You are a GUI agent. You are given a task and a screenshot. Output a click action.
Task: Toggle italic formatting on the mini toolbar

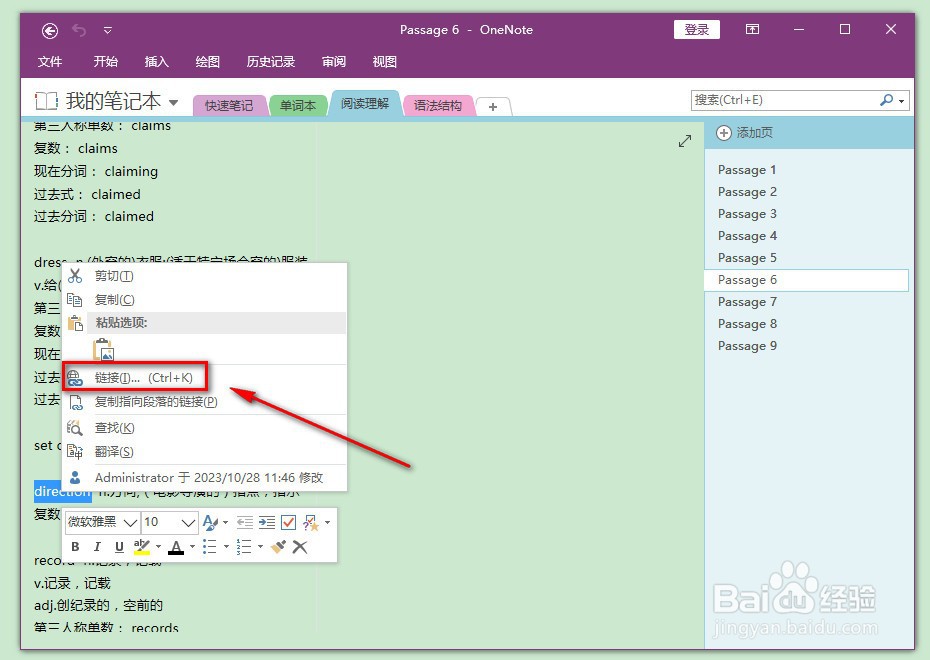97,546
